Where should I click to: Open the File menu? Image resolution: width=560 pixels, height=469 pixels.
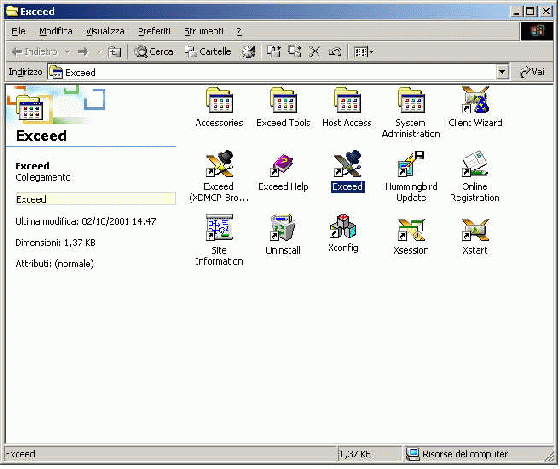pos(18,31)
